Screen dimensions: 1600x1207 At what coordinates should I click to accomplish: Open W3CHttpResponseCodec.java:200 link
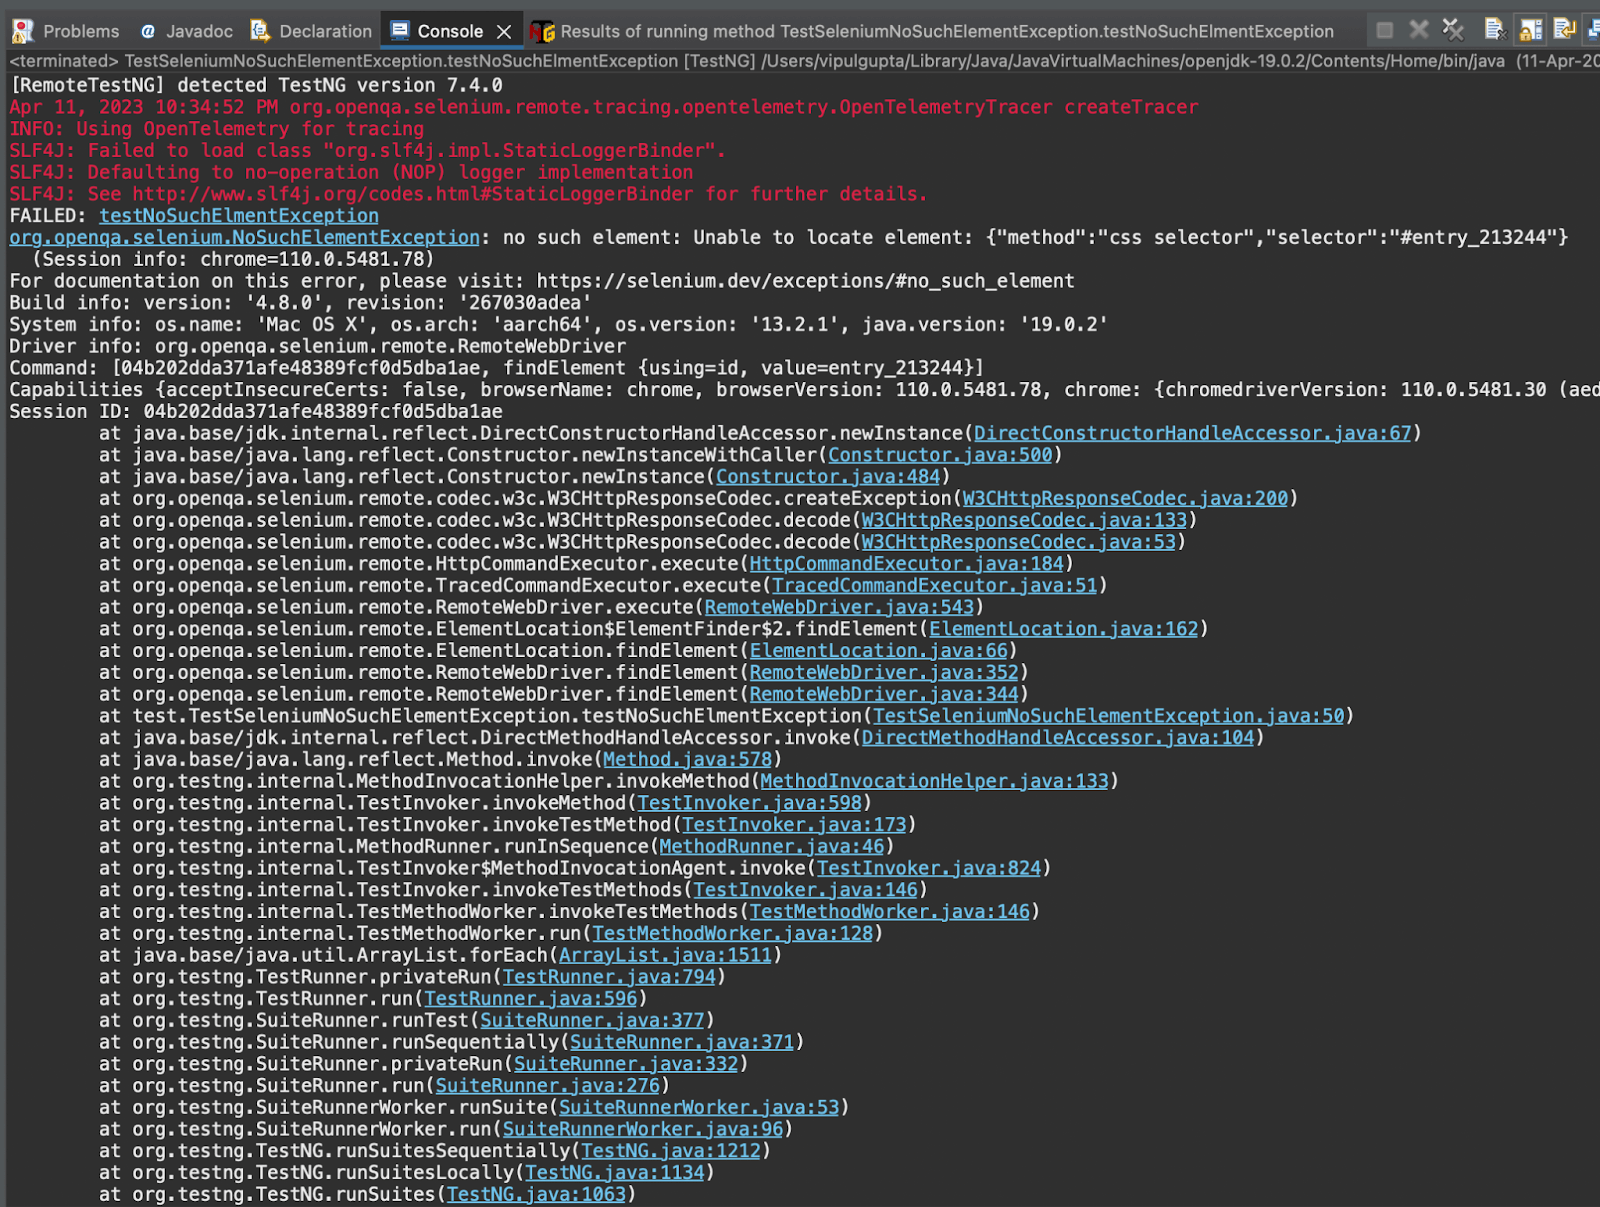tap(1125, 498)
